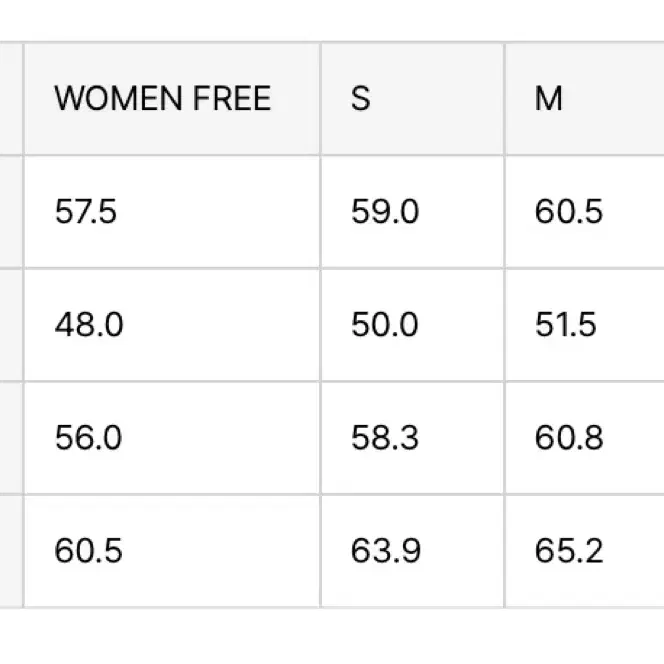Click the WOMEN FREE column header
The height and width of the screenshot is (664, 664).
point(172,99)
